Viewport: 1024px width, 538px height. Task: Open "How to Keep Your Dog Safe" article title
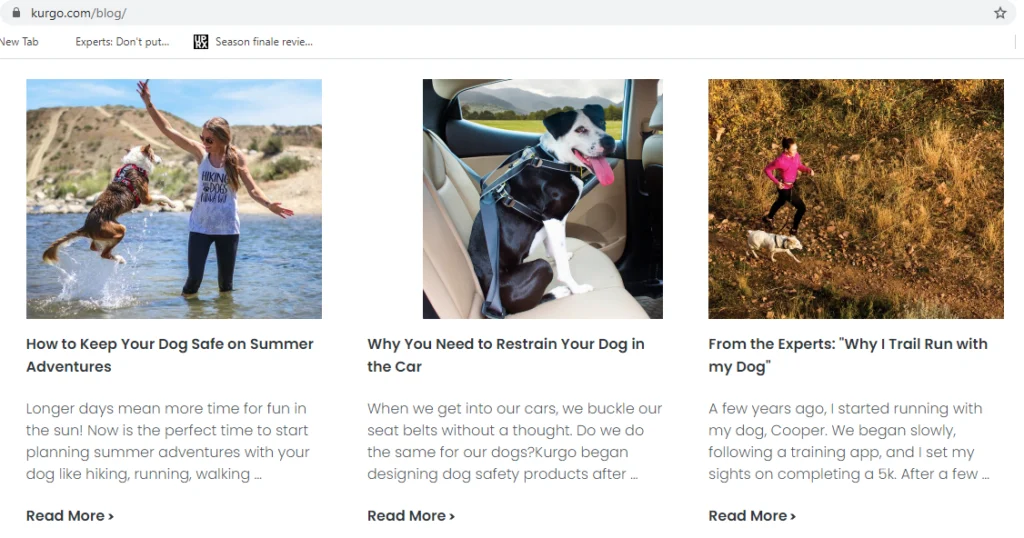point(170,355)
